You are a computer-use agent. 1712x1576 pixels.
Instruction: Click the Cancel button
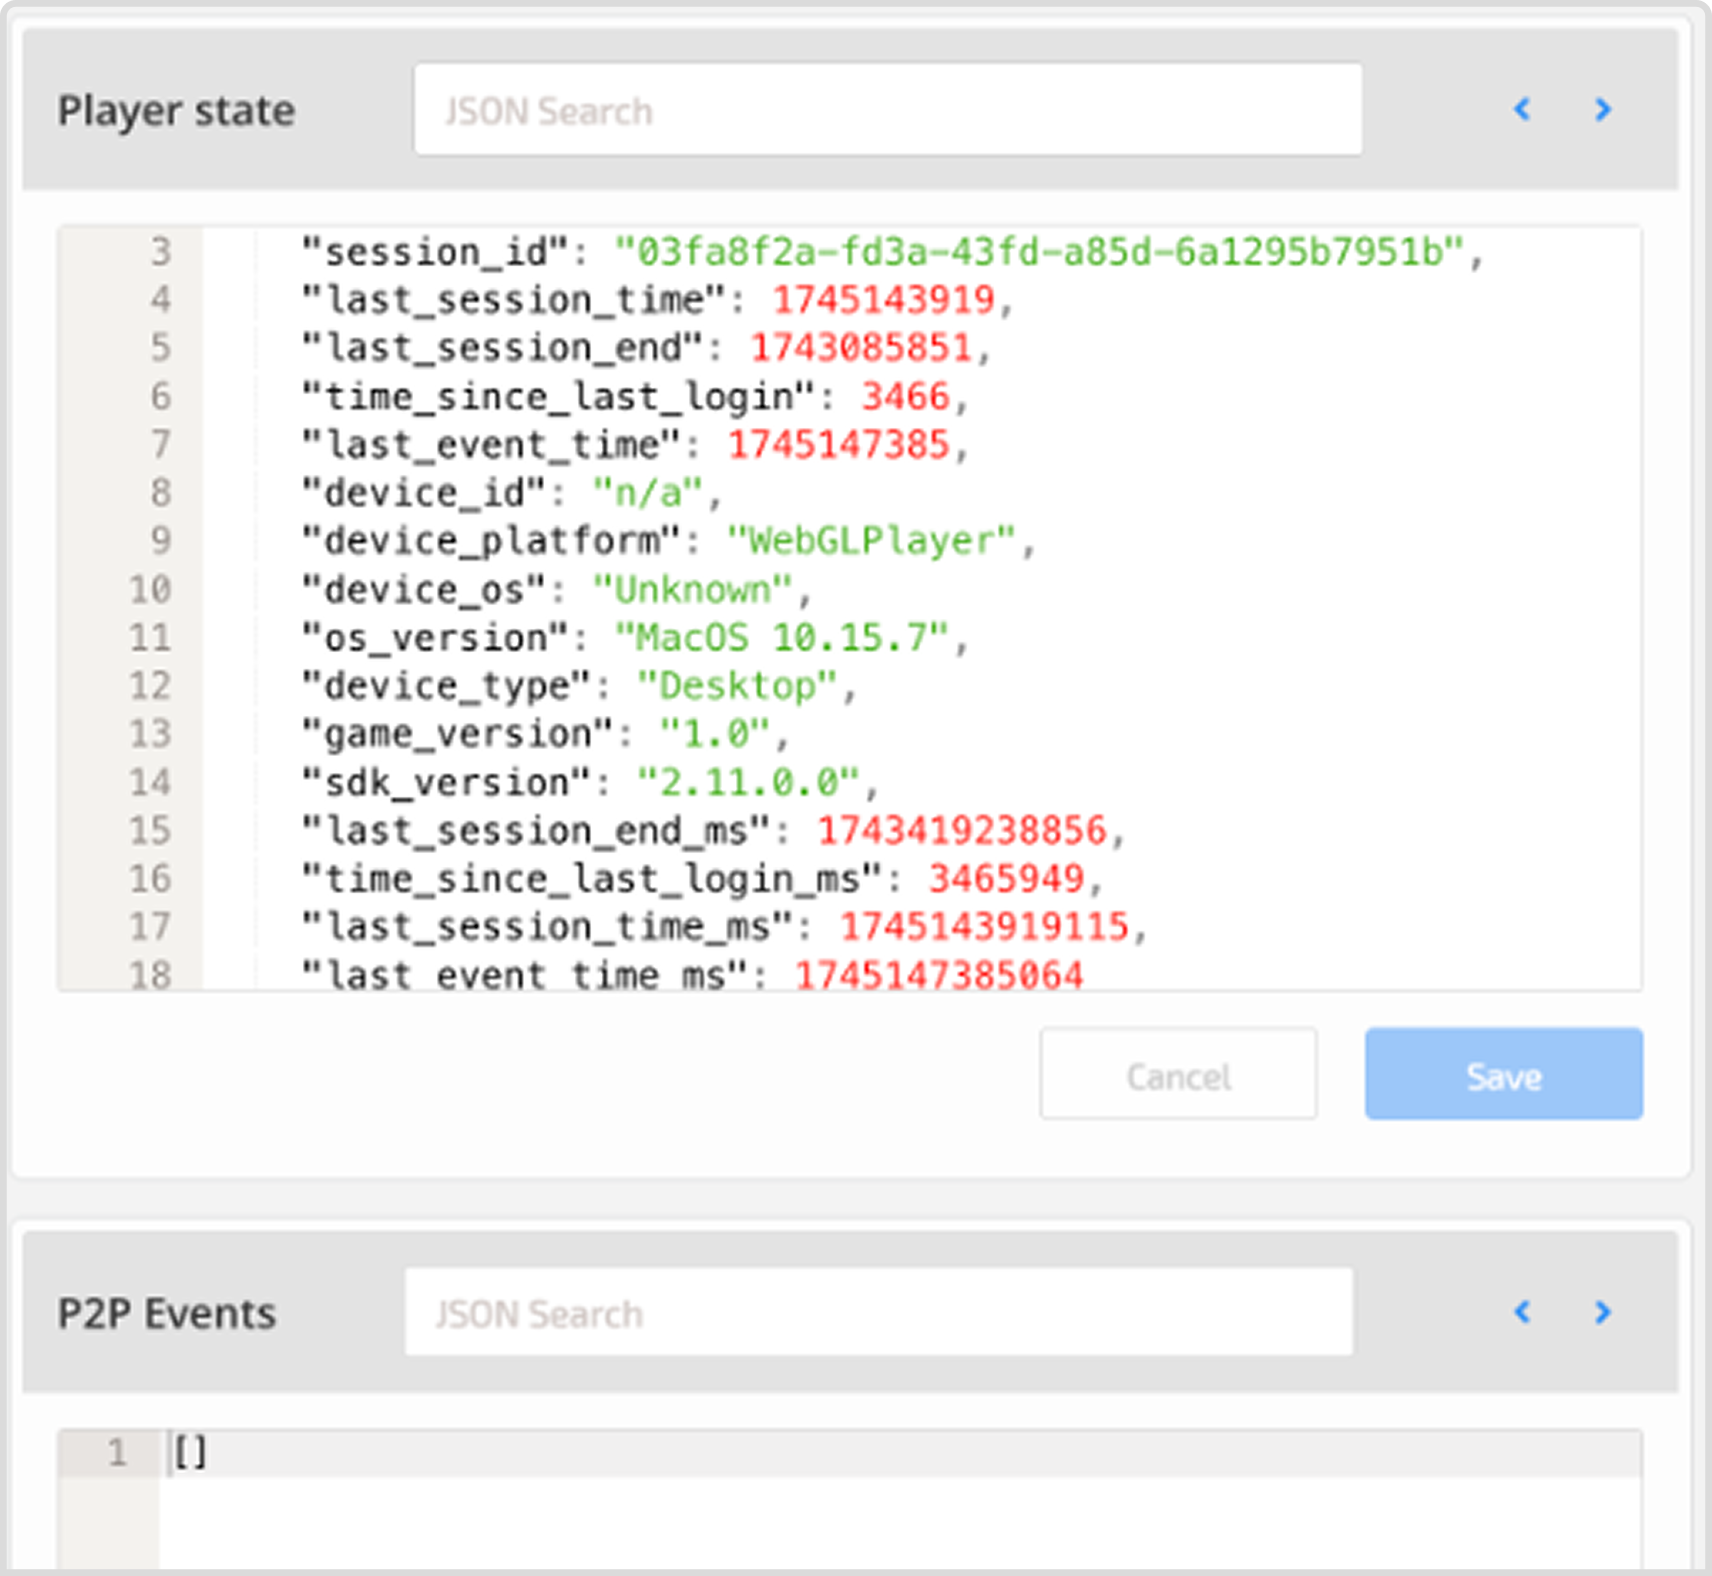point(1178,1074)
